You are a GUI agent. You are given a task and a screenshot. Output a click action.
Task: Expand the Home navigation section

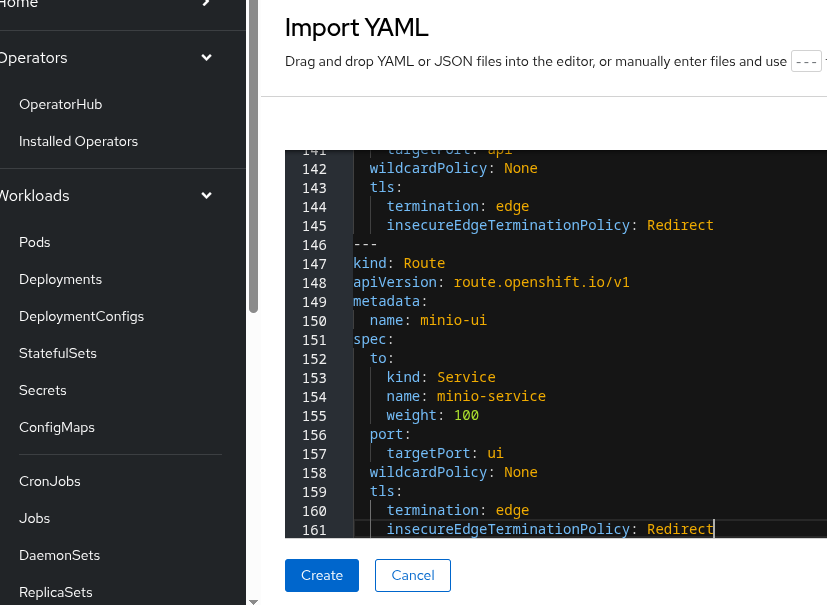206,4
